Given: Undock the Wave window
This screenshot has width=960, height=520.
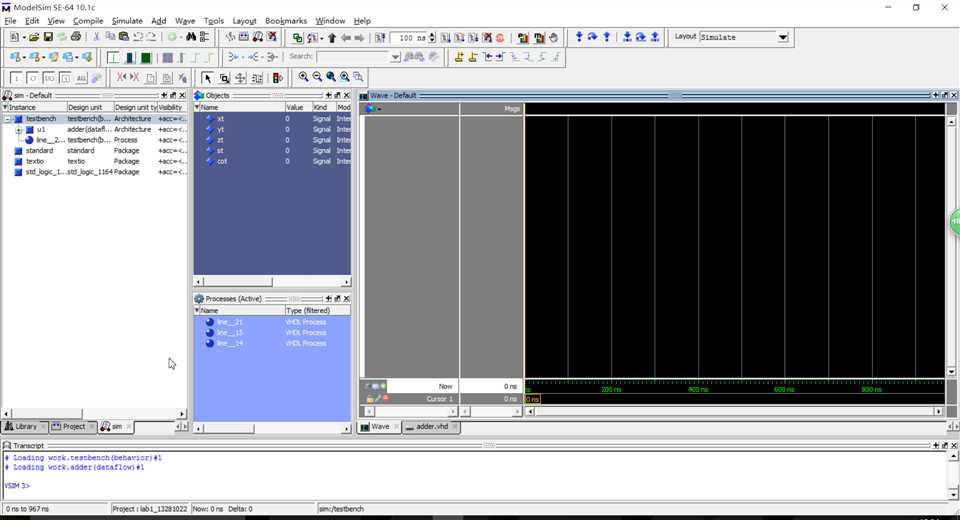Looking at the screenshot, I should coord(945,96).
